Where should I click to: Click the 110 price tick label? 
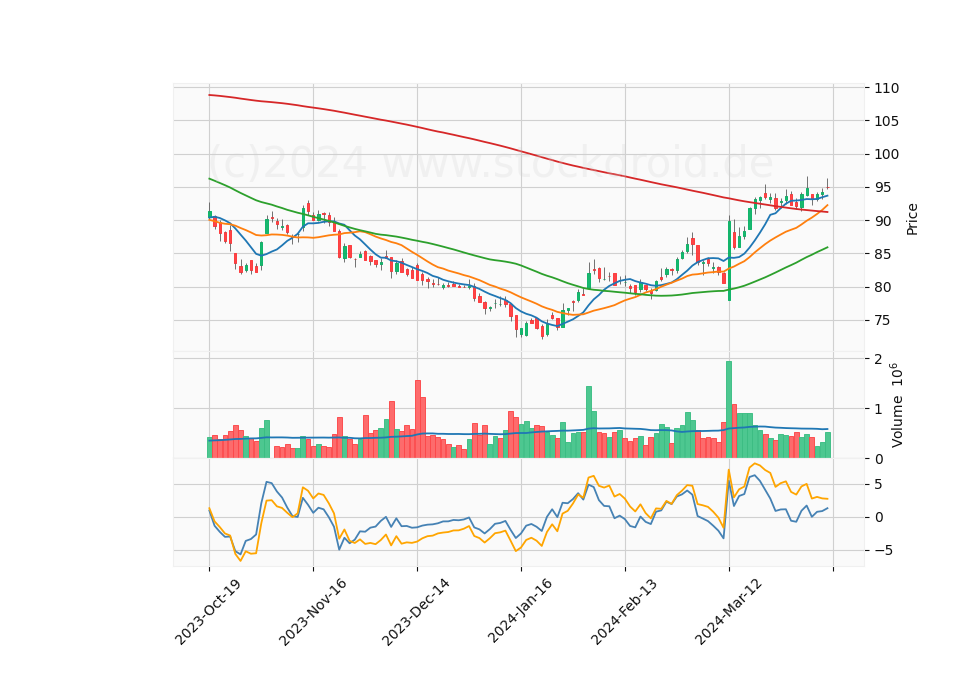pos(887,88)
